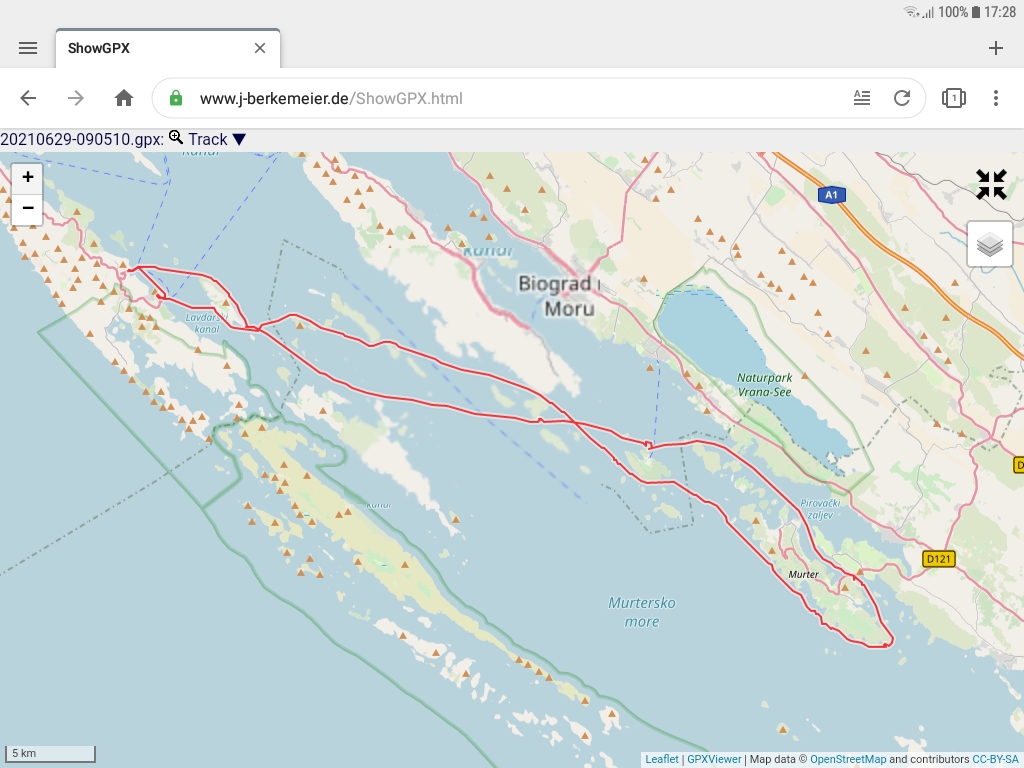Navigate back to previous page
The height and width of the screenshot is (768, 1024).
pos(28,98)
